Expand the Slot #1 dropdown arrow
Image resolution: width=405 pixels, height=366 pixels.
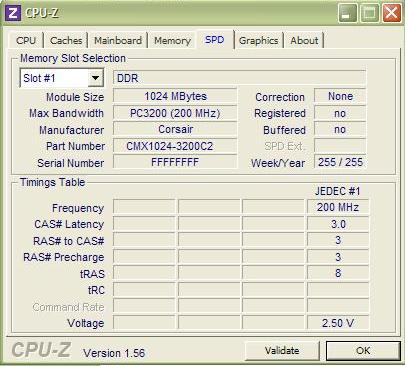pos(96,78)
